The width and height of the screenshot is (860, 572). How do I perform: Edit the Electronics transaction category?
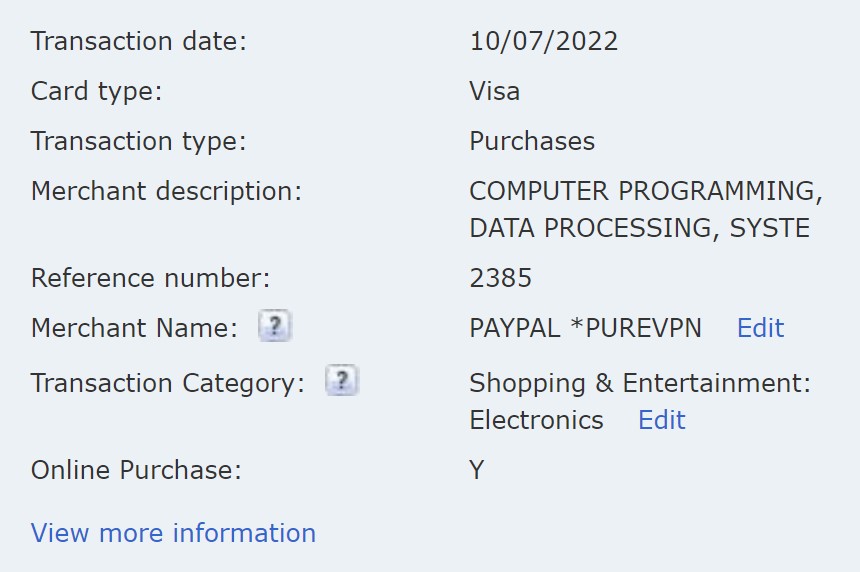tap(661, 420)
